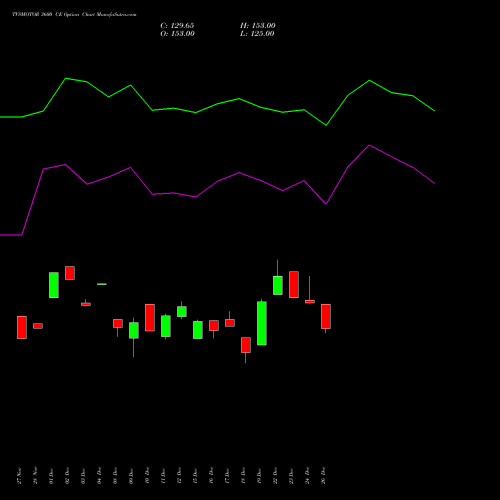Select the tall green candlestick for 19 Dec
Viewport: 500px width, 500px height.
click(x=262, y=323)
